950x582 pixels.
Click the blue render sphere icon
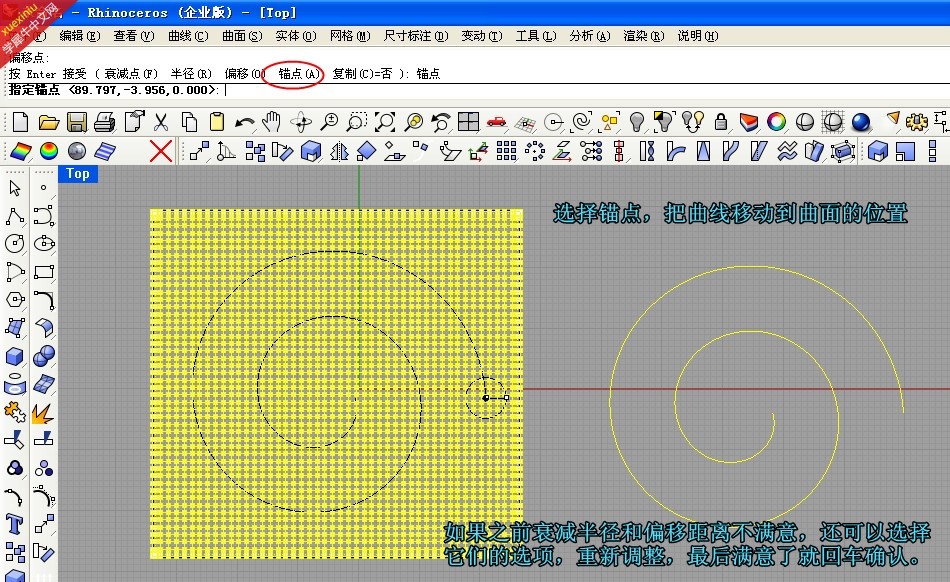861,122
